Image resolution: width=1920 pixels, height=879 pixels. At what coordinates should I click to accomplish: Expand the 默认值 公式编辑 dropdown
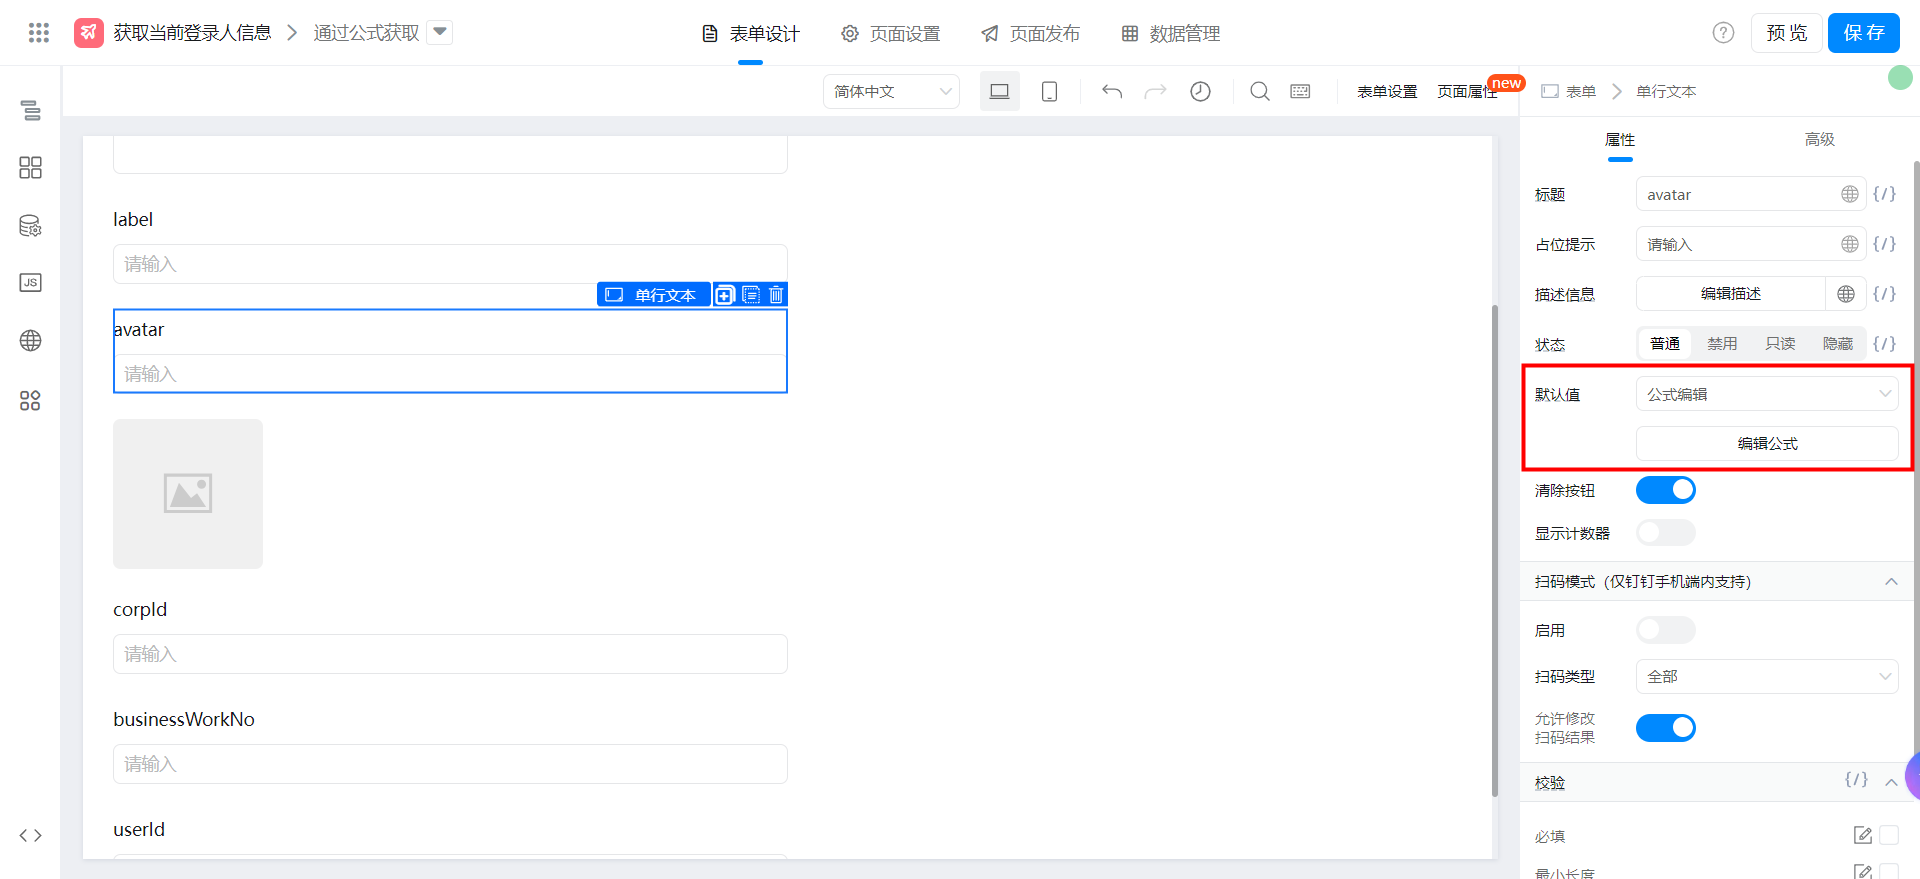pos(1766,394)
